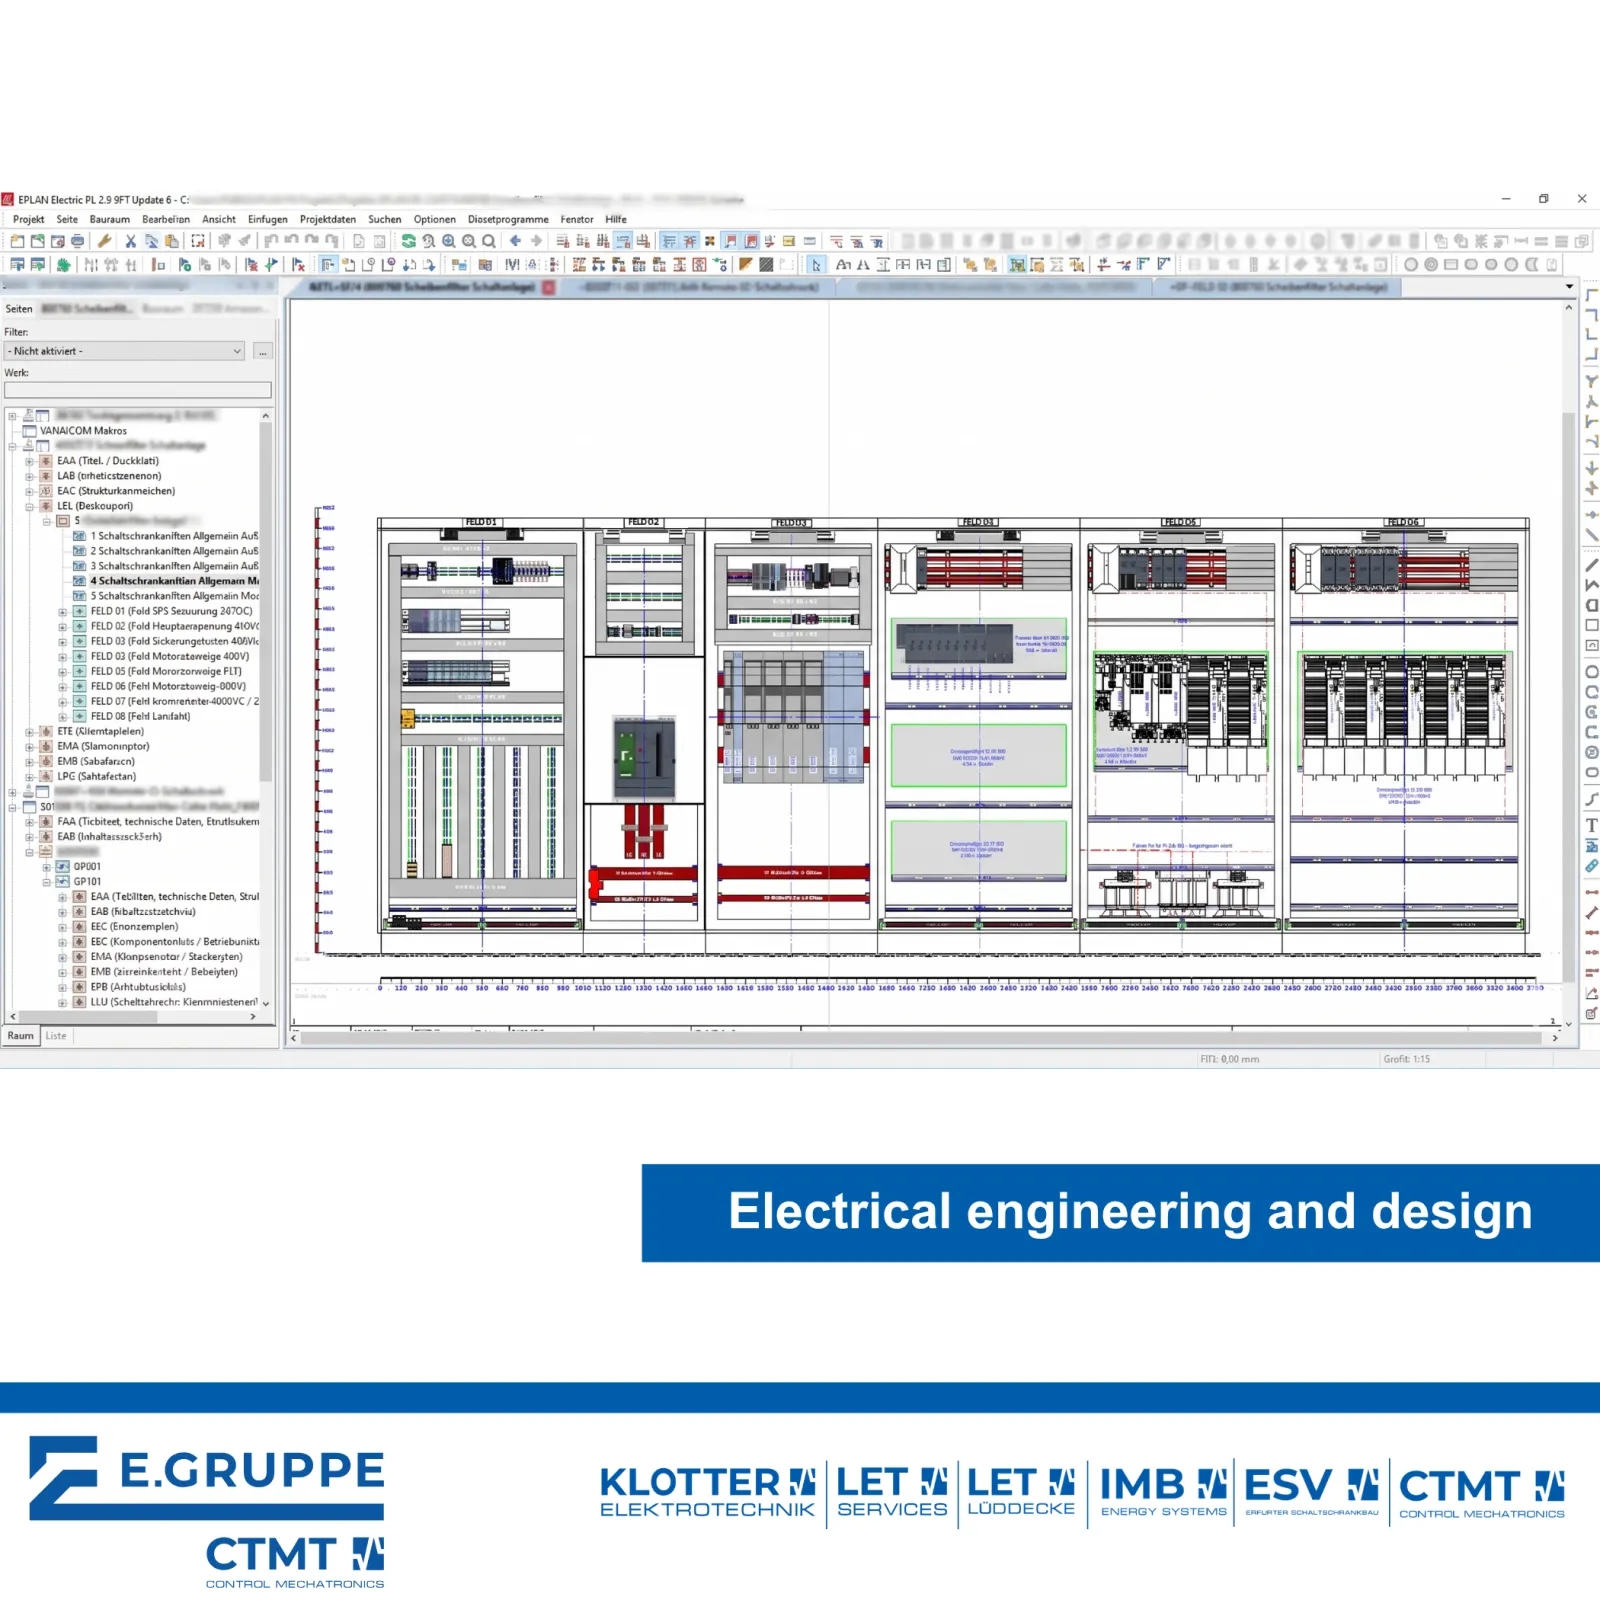Cut selection with the scissors icon
The height and width of the screenshot is (1600, 1600).
tap(131, 241)
